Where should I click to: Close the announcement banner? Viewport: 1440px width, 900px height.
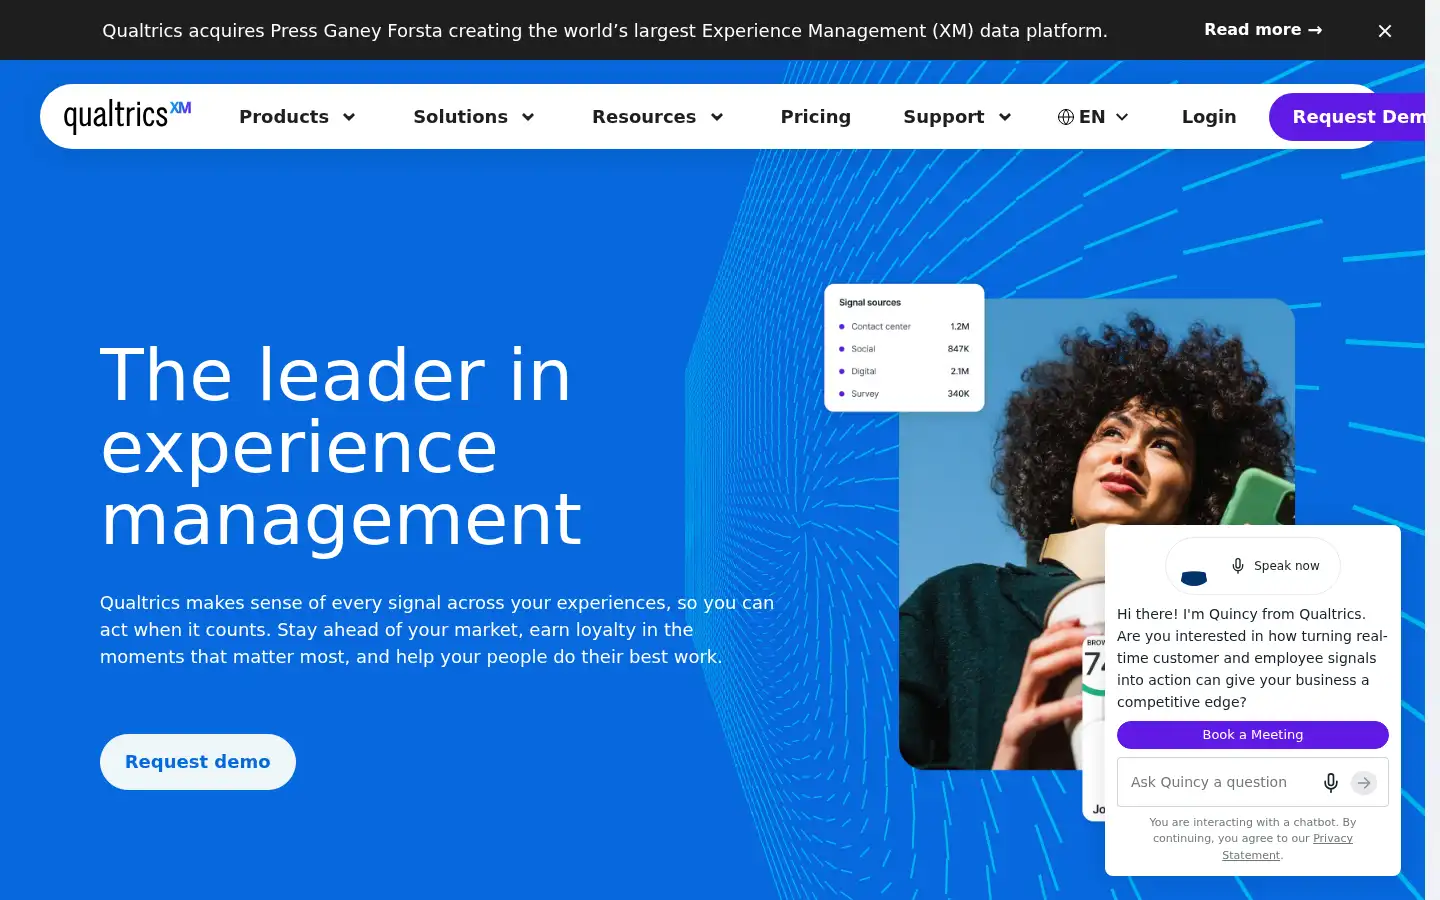click(x=1385, y=31)
